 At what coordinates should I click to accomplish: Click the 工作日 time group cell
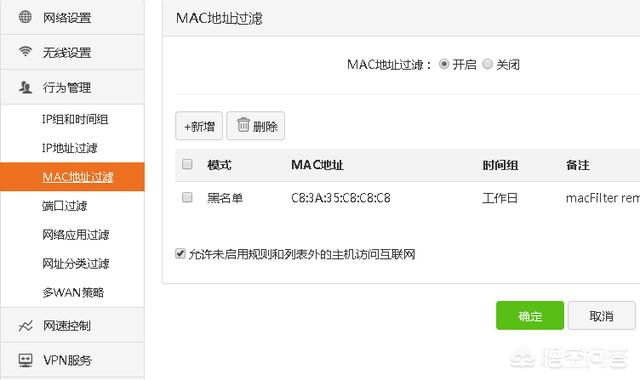(500, 198)
